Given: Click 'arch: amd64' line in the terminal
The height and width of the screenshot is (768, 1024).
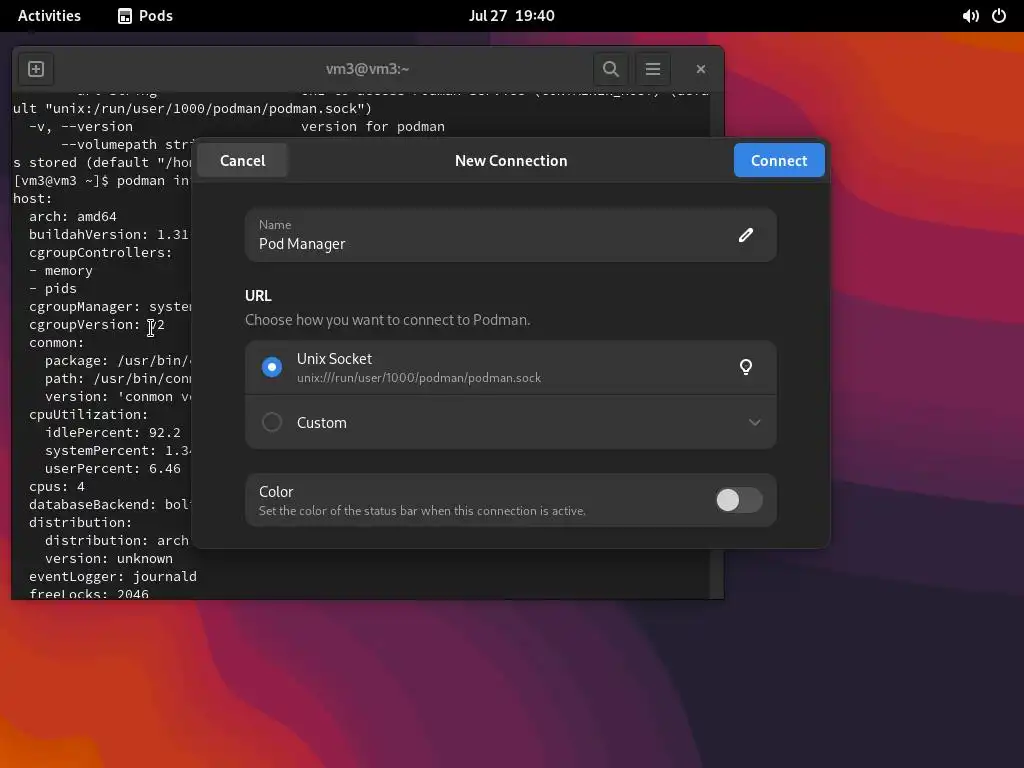Looking at the screenshot, I should tap(72, 216).
